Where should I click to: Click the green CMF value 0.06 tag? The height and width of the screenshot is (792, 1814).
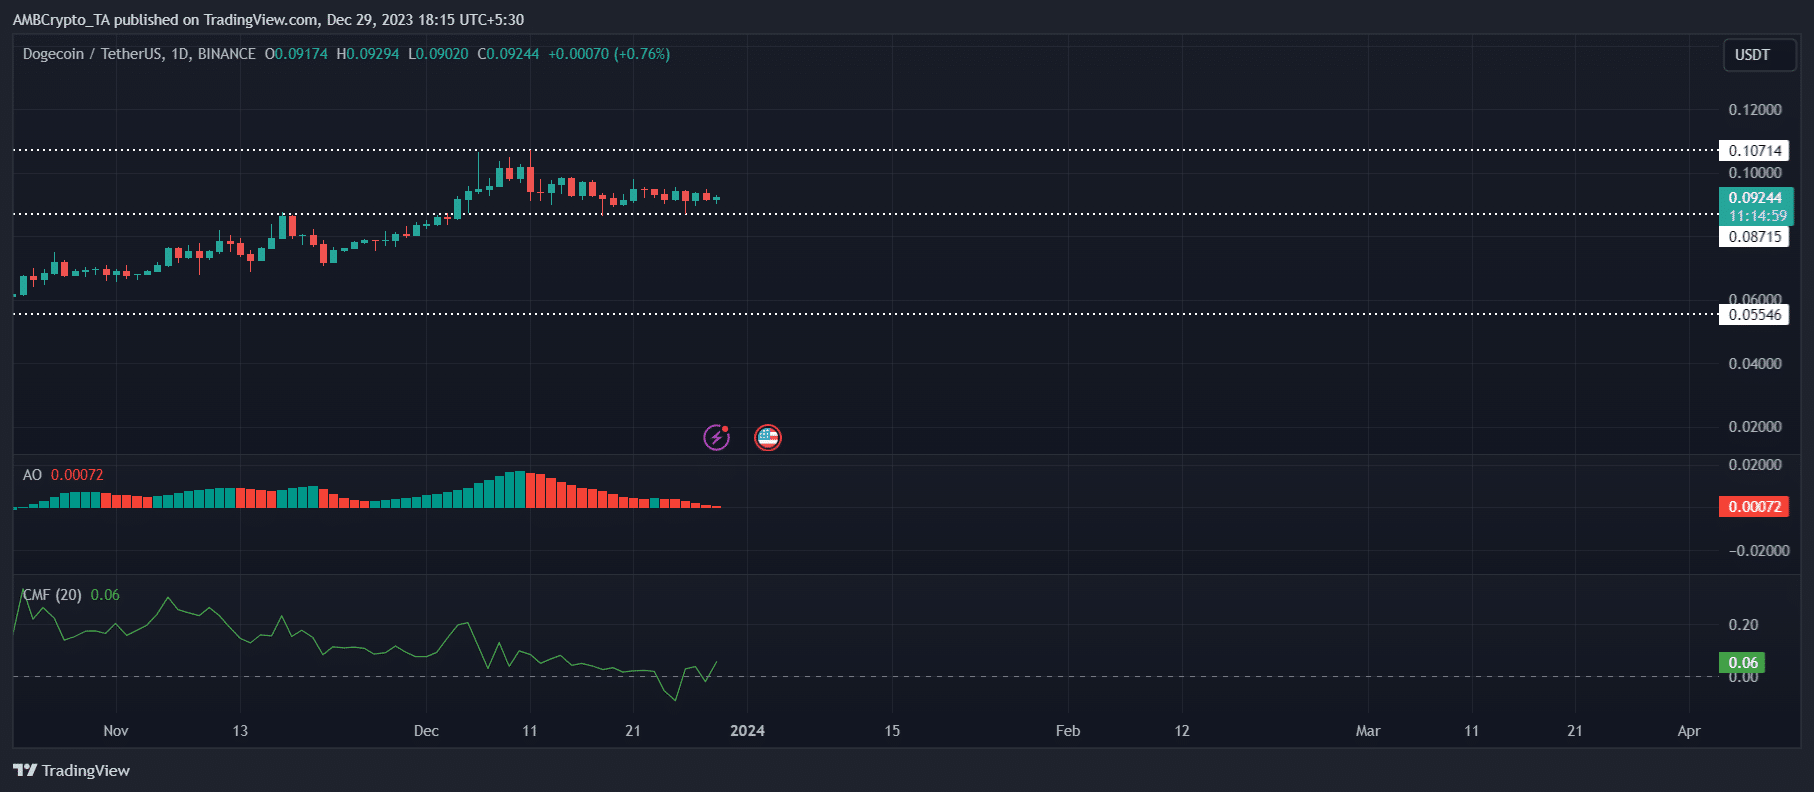1742,663
